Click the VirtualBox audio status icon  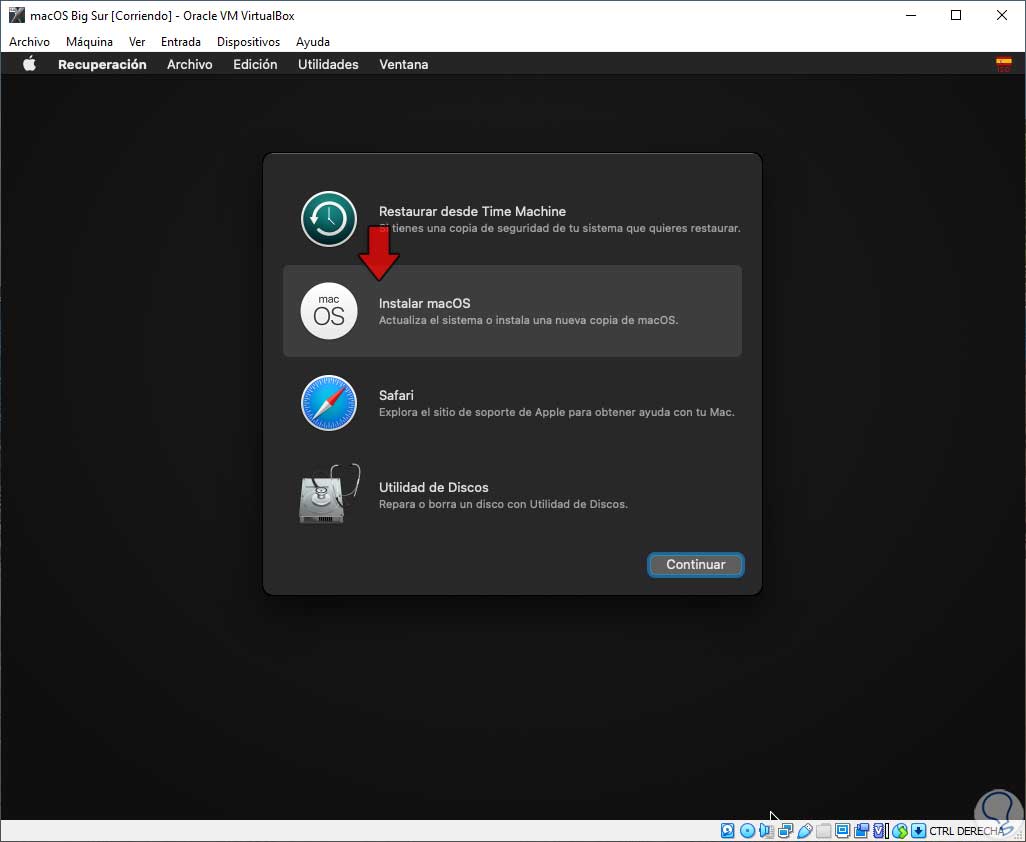pos(766,831)
